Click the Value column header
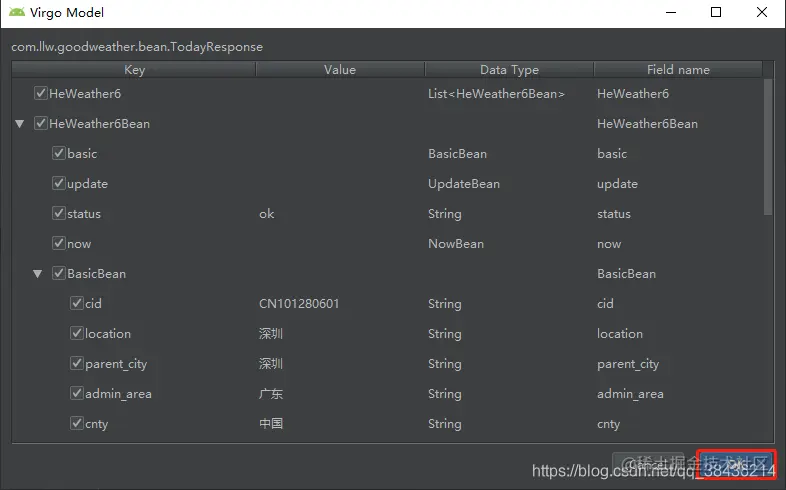This screenshot has width=786, height=490. 340,70
